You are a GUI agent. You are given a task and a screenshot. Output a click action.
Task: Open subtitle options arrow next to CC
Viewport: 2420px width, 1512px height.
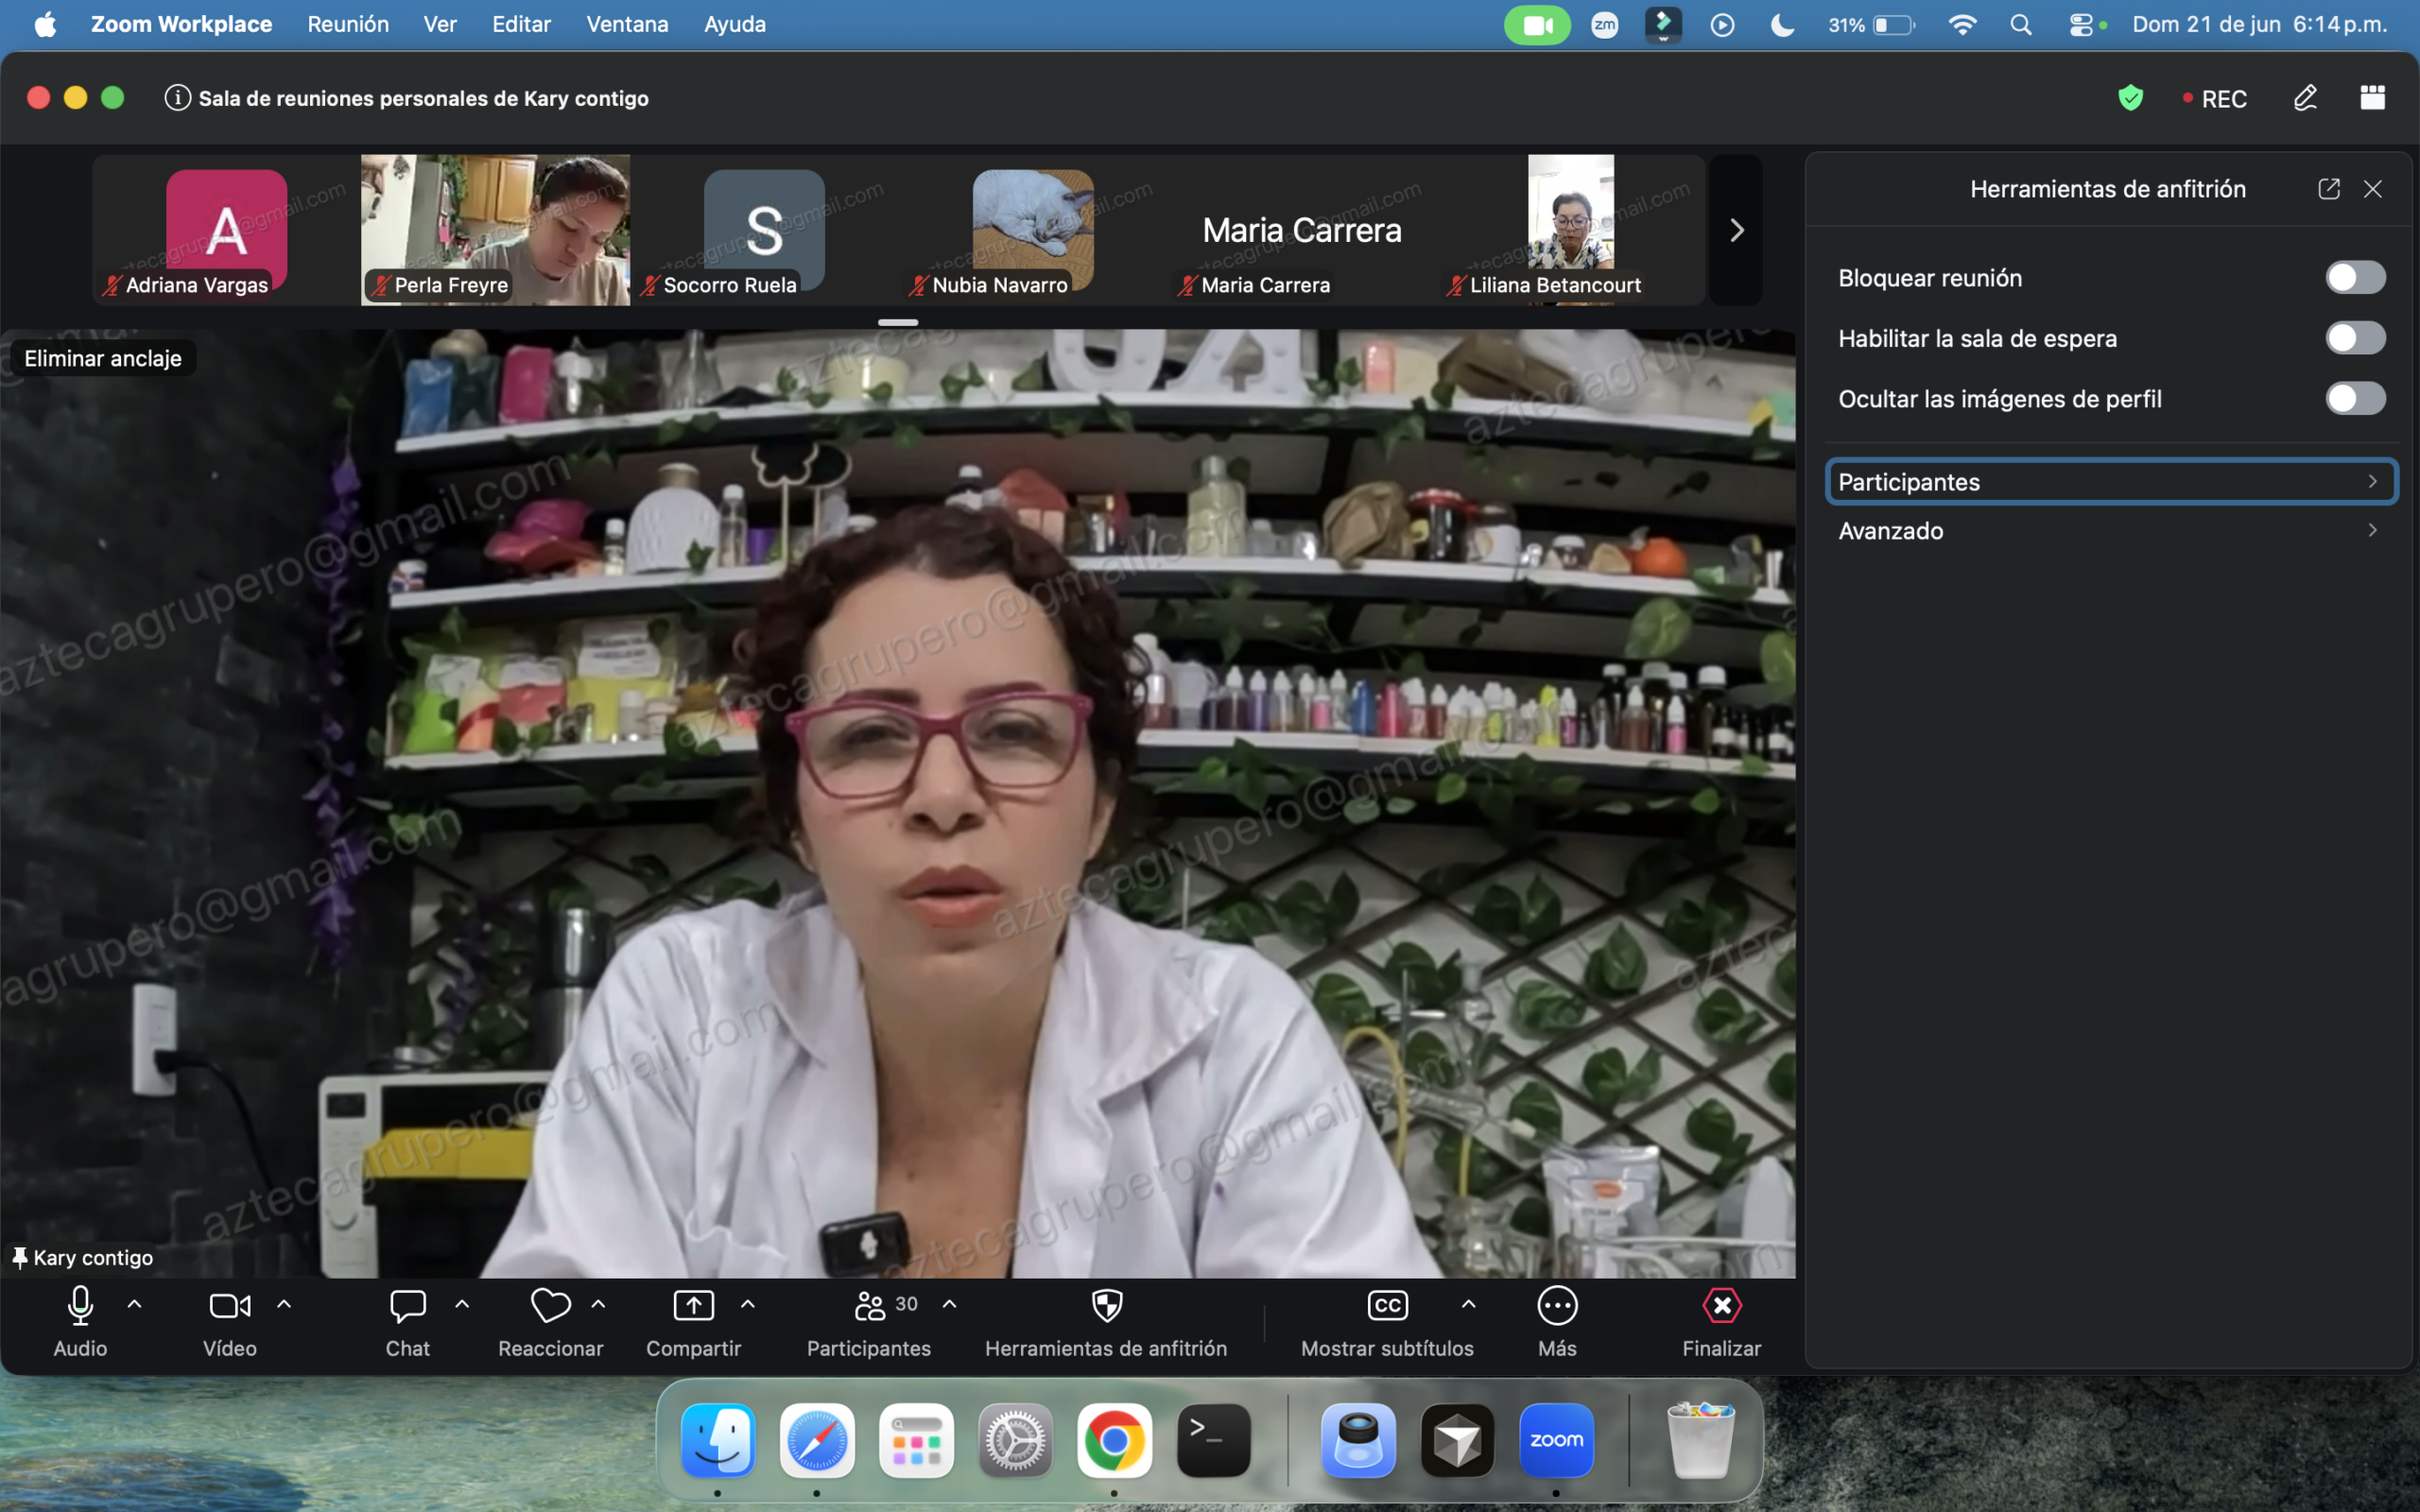(1469, 1304)
